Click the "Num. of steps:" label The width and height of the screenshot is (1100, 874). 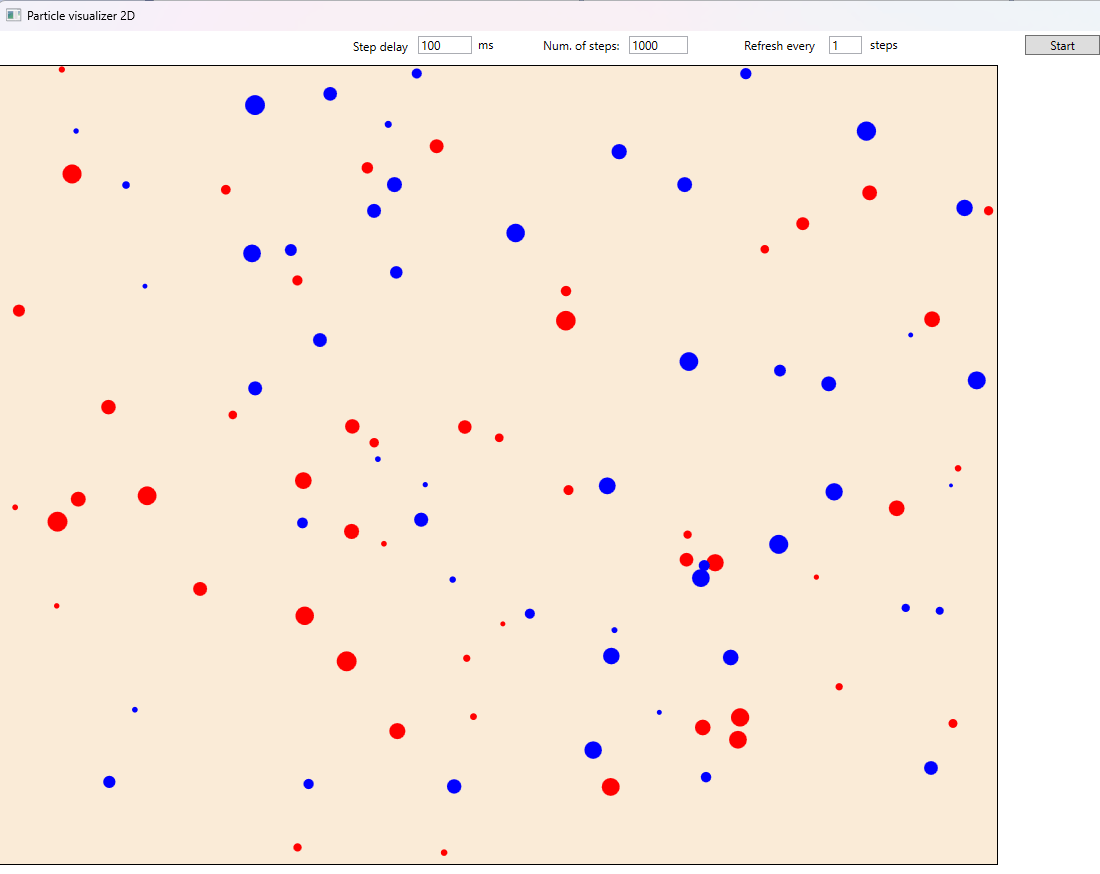coord(581,46)
